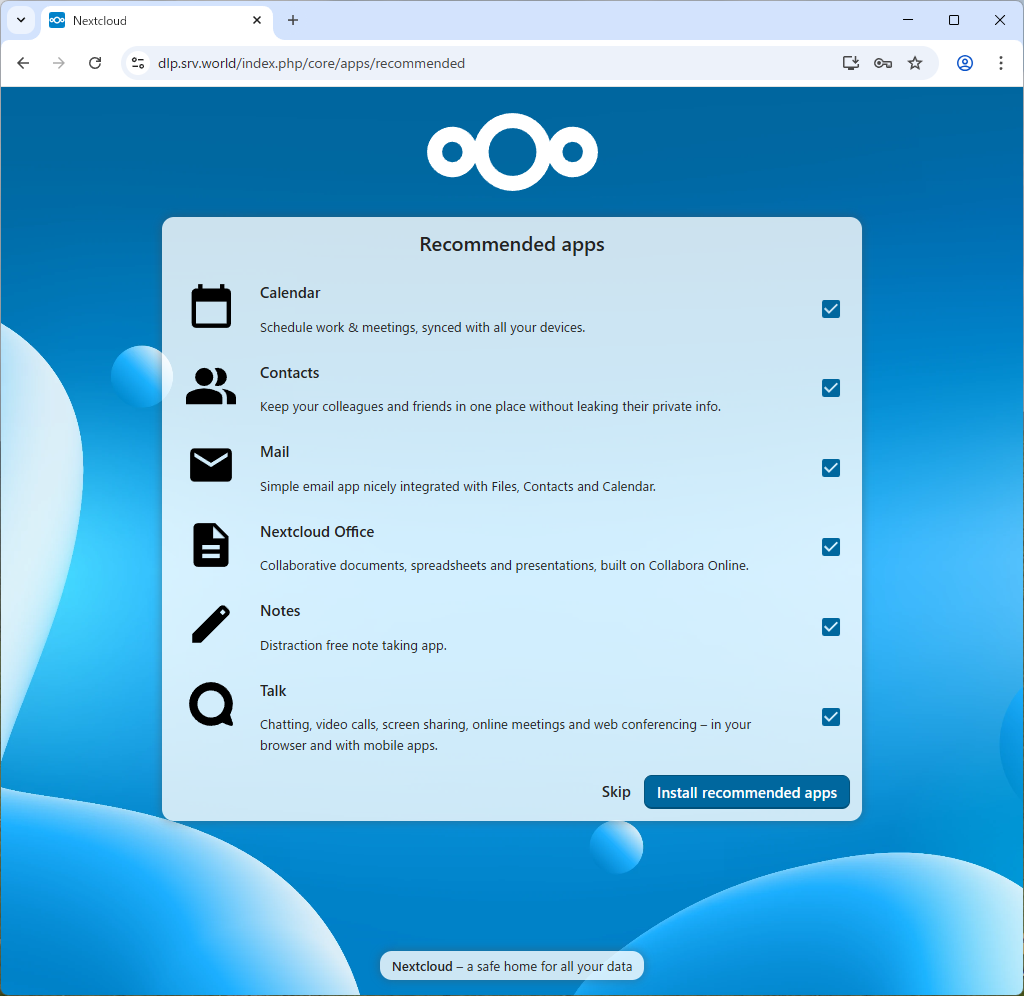This screenshot has height=996, width=1024.
Task: Uncheck the Mail checkbox
Action: click(831, 468)
